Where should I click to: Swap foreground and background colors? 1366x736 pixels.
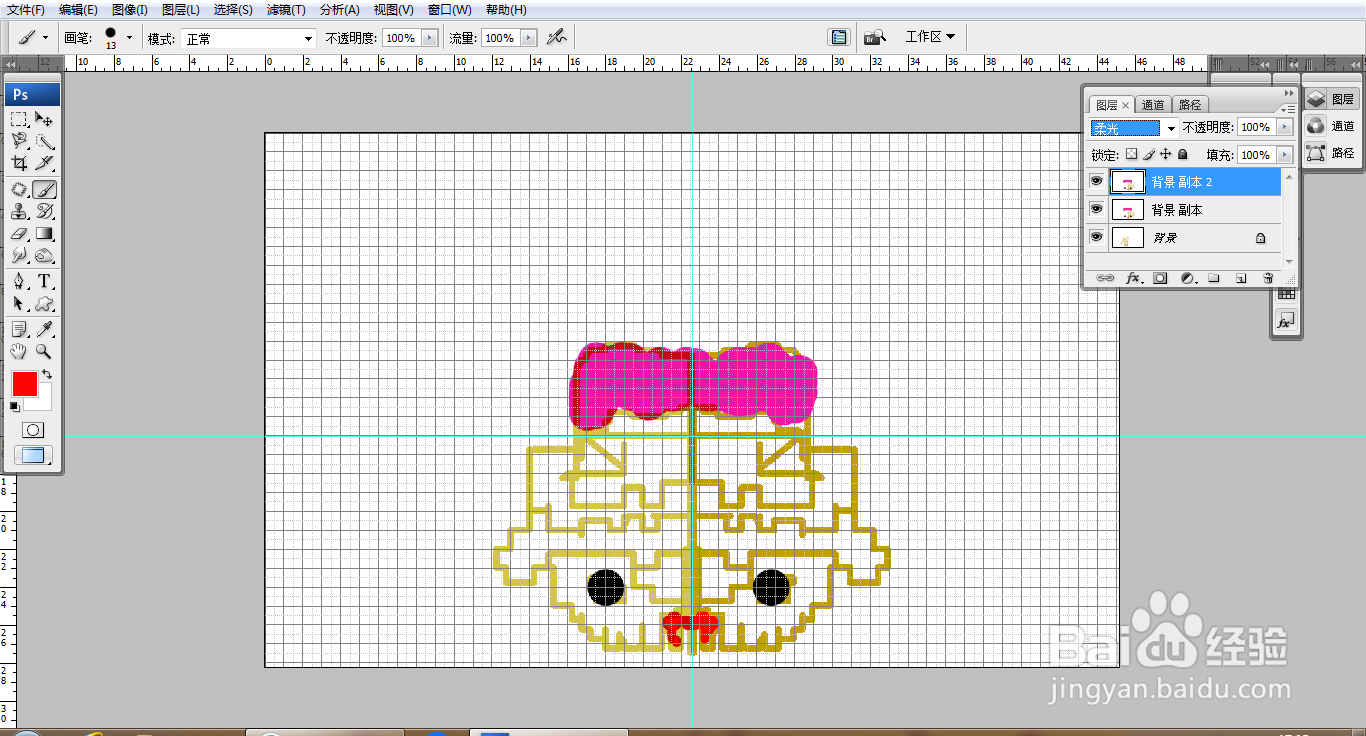point(46,375)
